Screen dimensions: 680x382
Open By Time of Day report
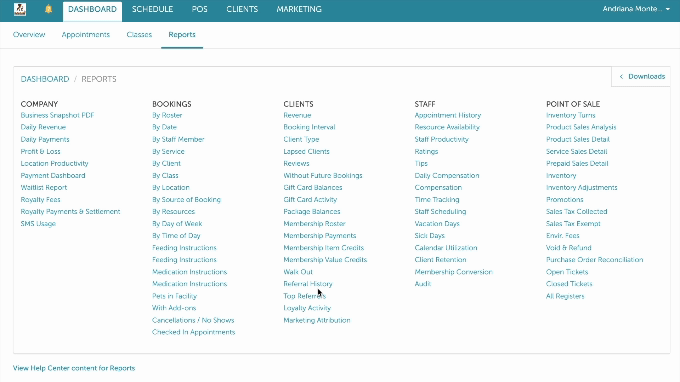pos(176,236)
